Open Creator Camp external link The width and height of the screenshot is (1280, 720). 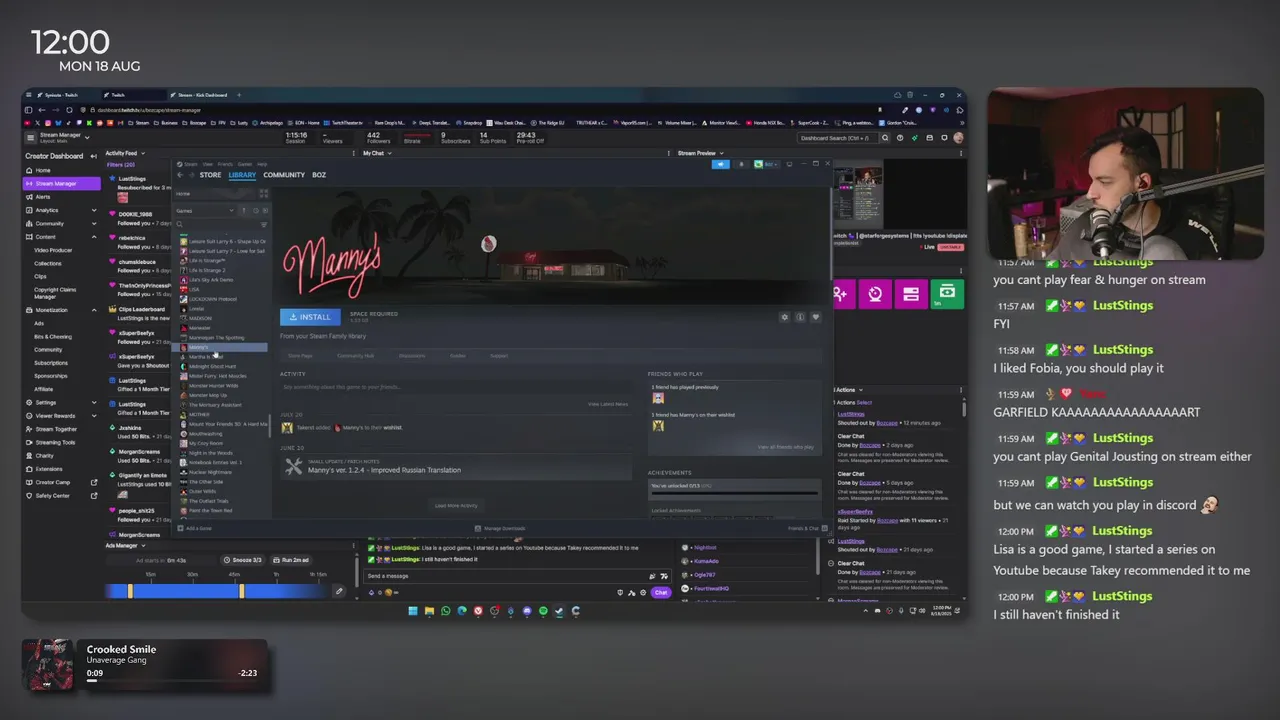tap(62, 482)
